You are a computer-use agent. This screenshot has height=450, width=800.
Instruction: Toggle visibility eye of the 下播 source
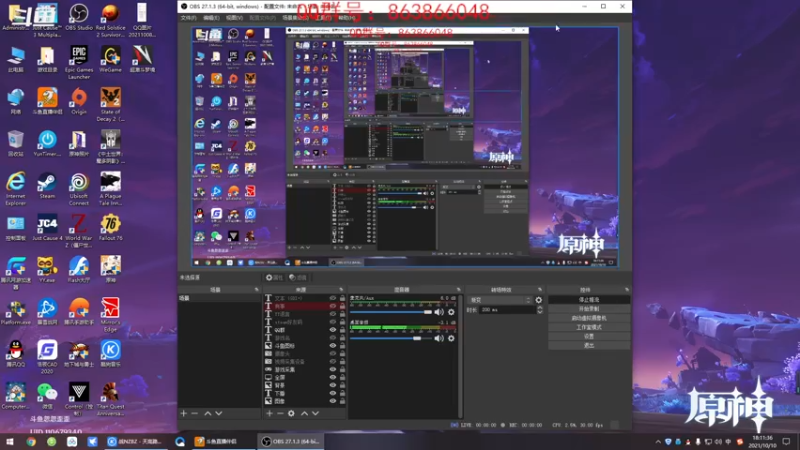coord(333,393)
